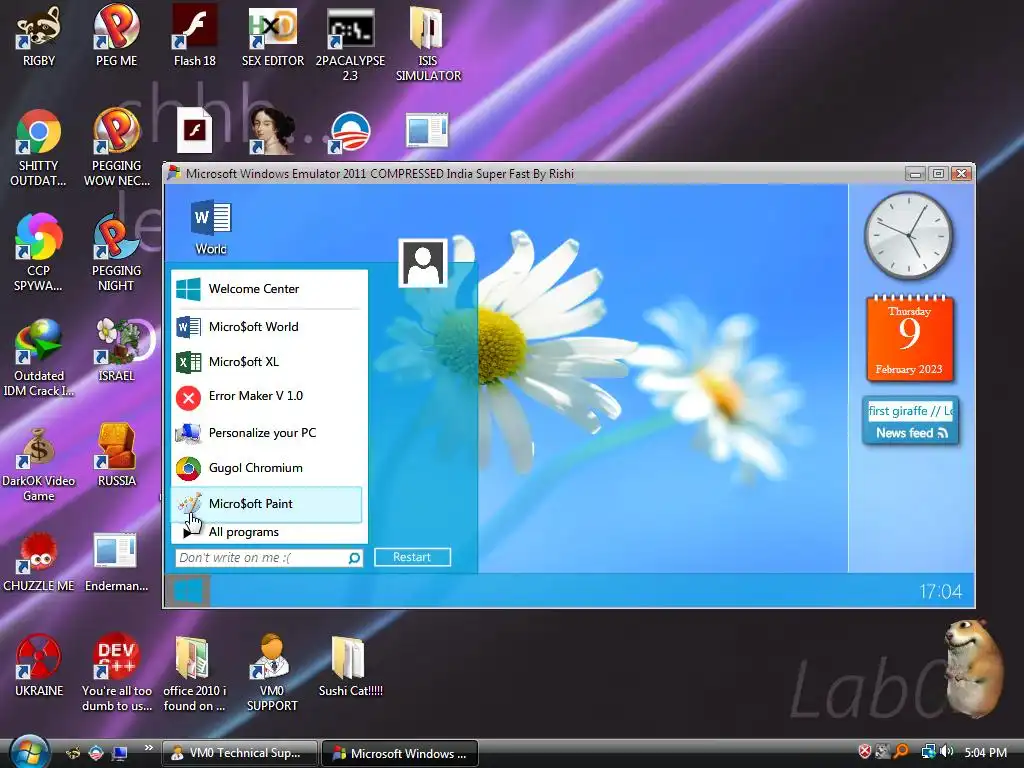1024x768 pixels.
Task: Switch to VM0 Technical Sup... taskbar button
Action: [x=239, y=753]
